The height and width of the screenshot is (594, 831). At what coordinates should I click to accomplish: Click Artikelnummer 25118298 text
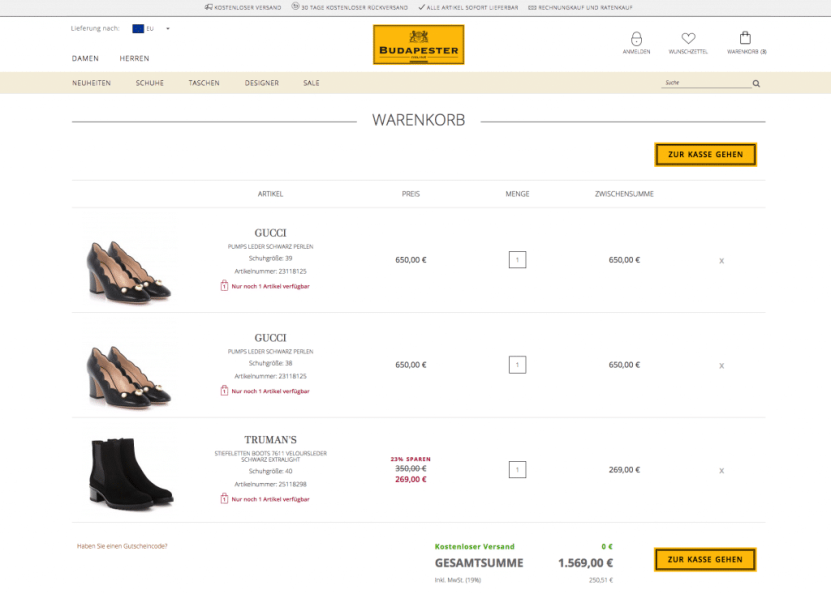pos(270,484)
